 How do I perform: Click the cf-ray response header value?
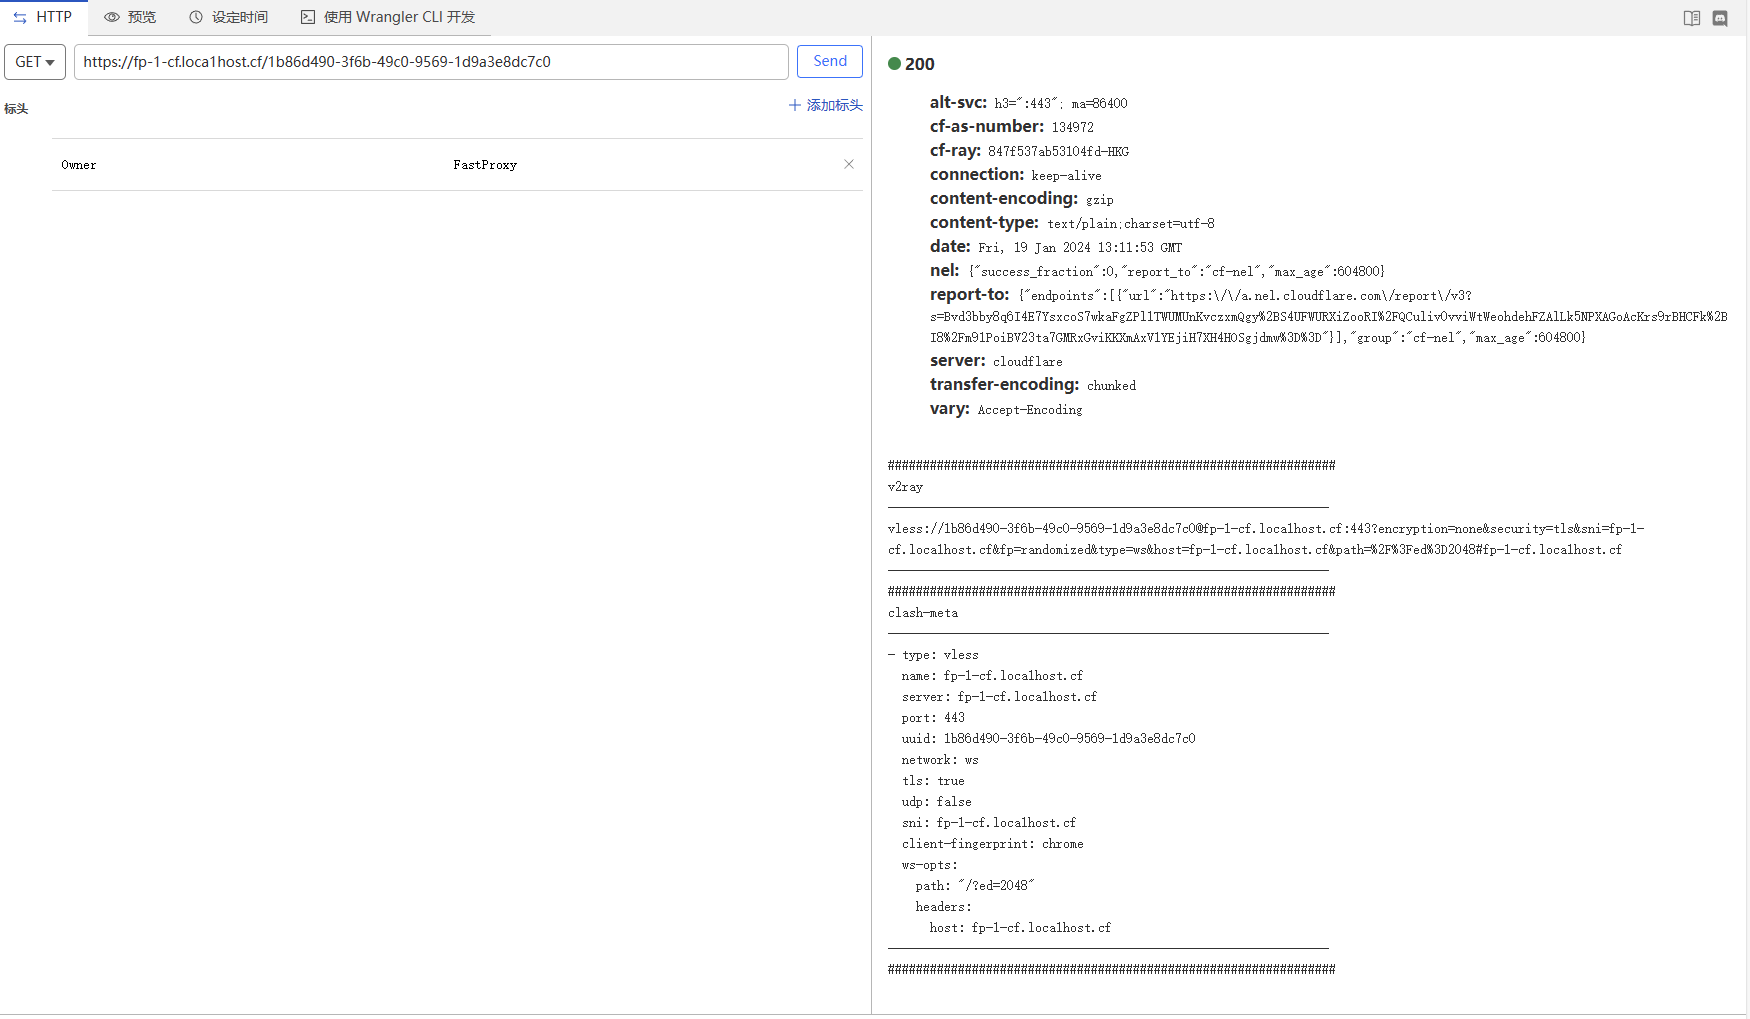[x=1058, y=152]
